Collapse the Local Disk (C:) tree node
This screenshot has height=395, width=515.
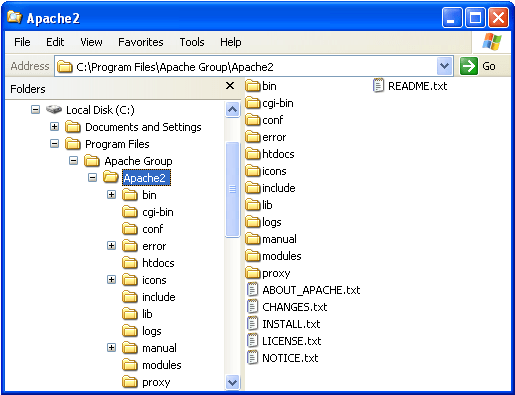click(x=35, y=109)
